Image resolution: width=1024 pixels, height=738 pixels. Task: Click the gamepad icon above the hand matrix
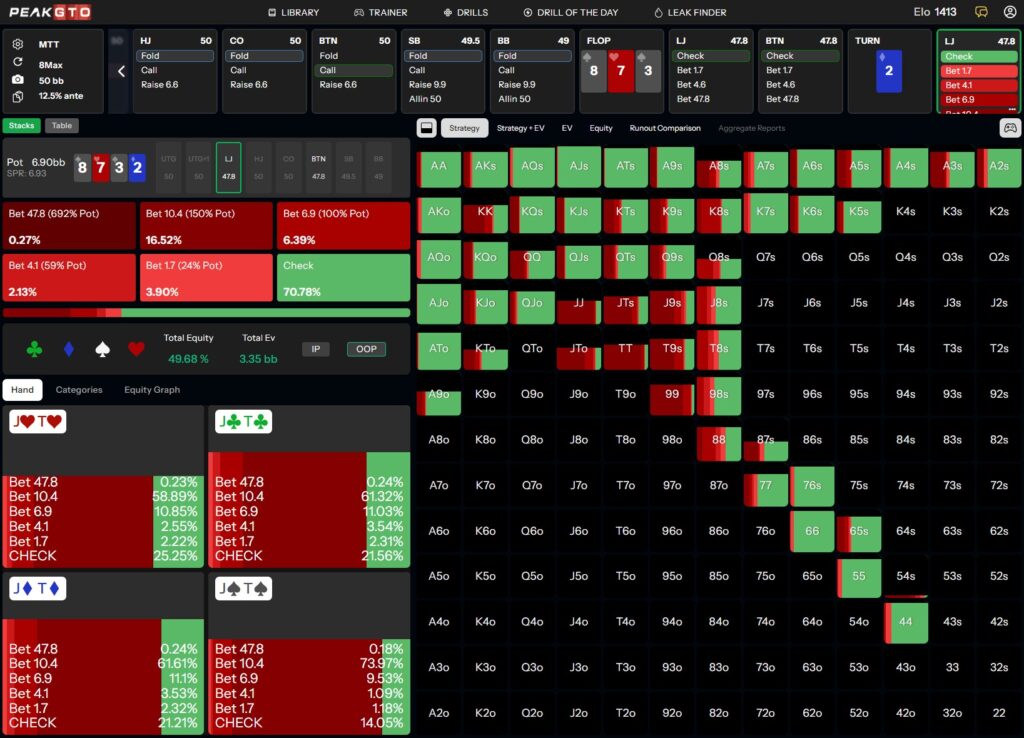(x=1010, y=128)
